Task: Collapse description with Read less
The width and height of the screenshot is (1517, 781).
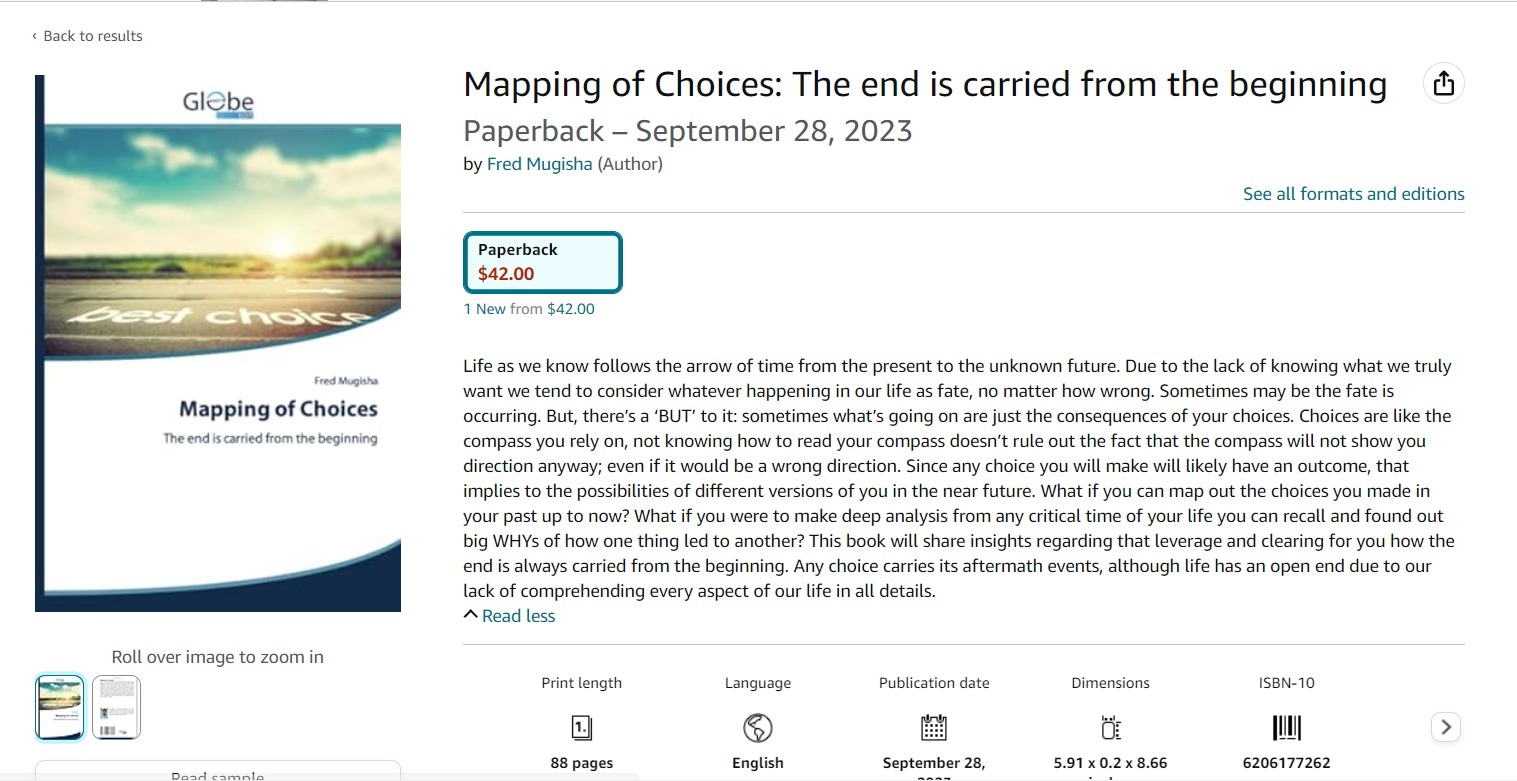Action: pos(517,616)
